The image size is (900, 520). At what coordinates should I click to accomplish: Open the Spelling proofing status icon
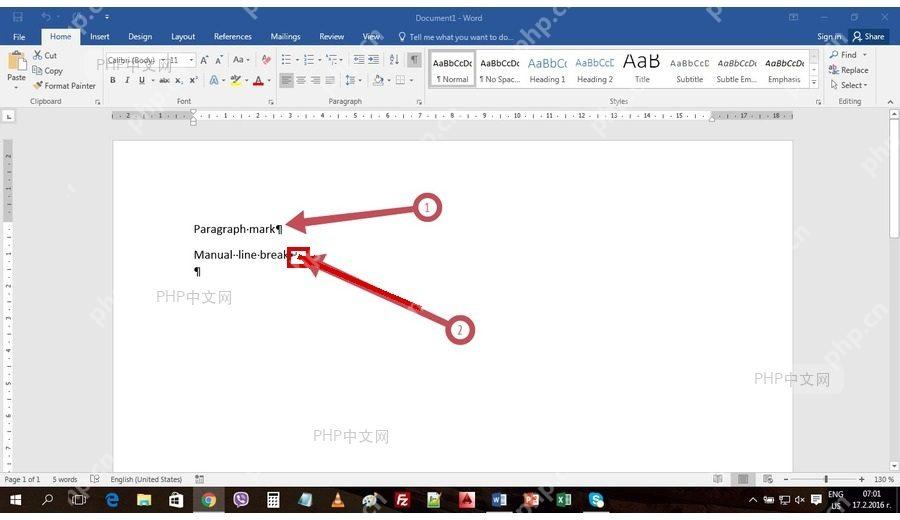click(x=95, y=479)
